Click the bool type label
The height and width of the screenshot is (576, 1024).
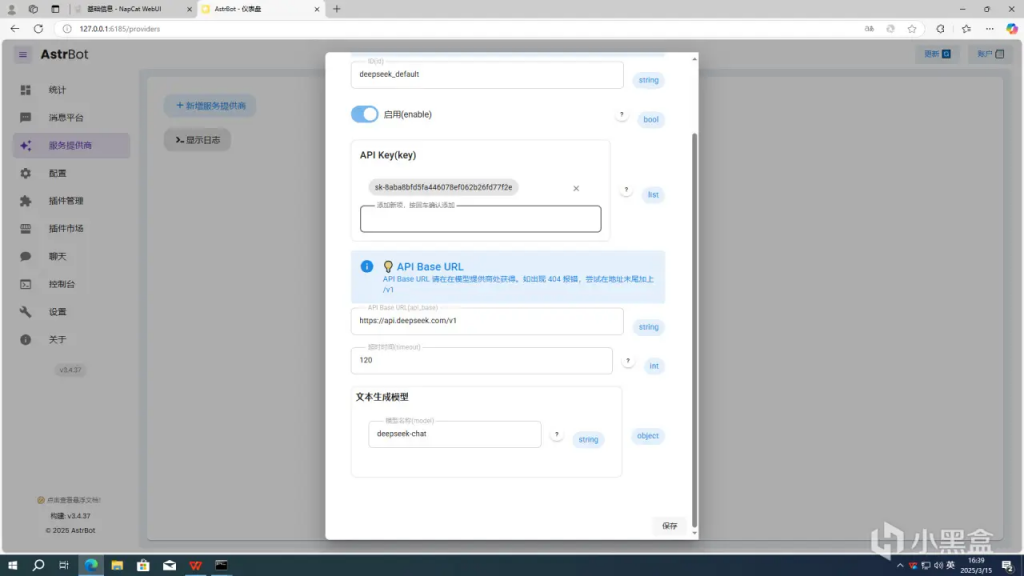[650, 120]
